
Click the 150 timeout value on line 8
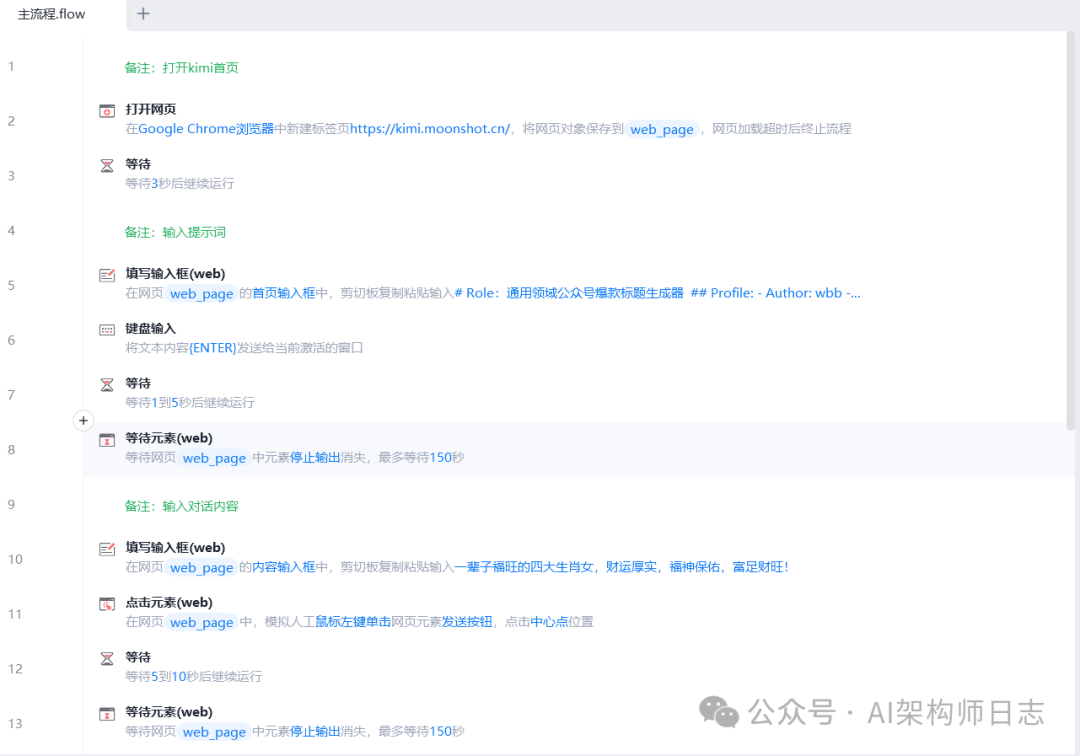click(x=440, y=458)
